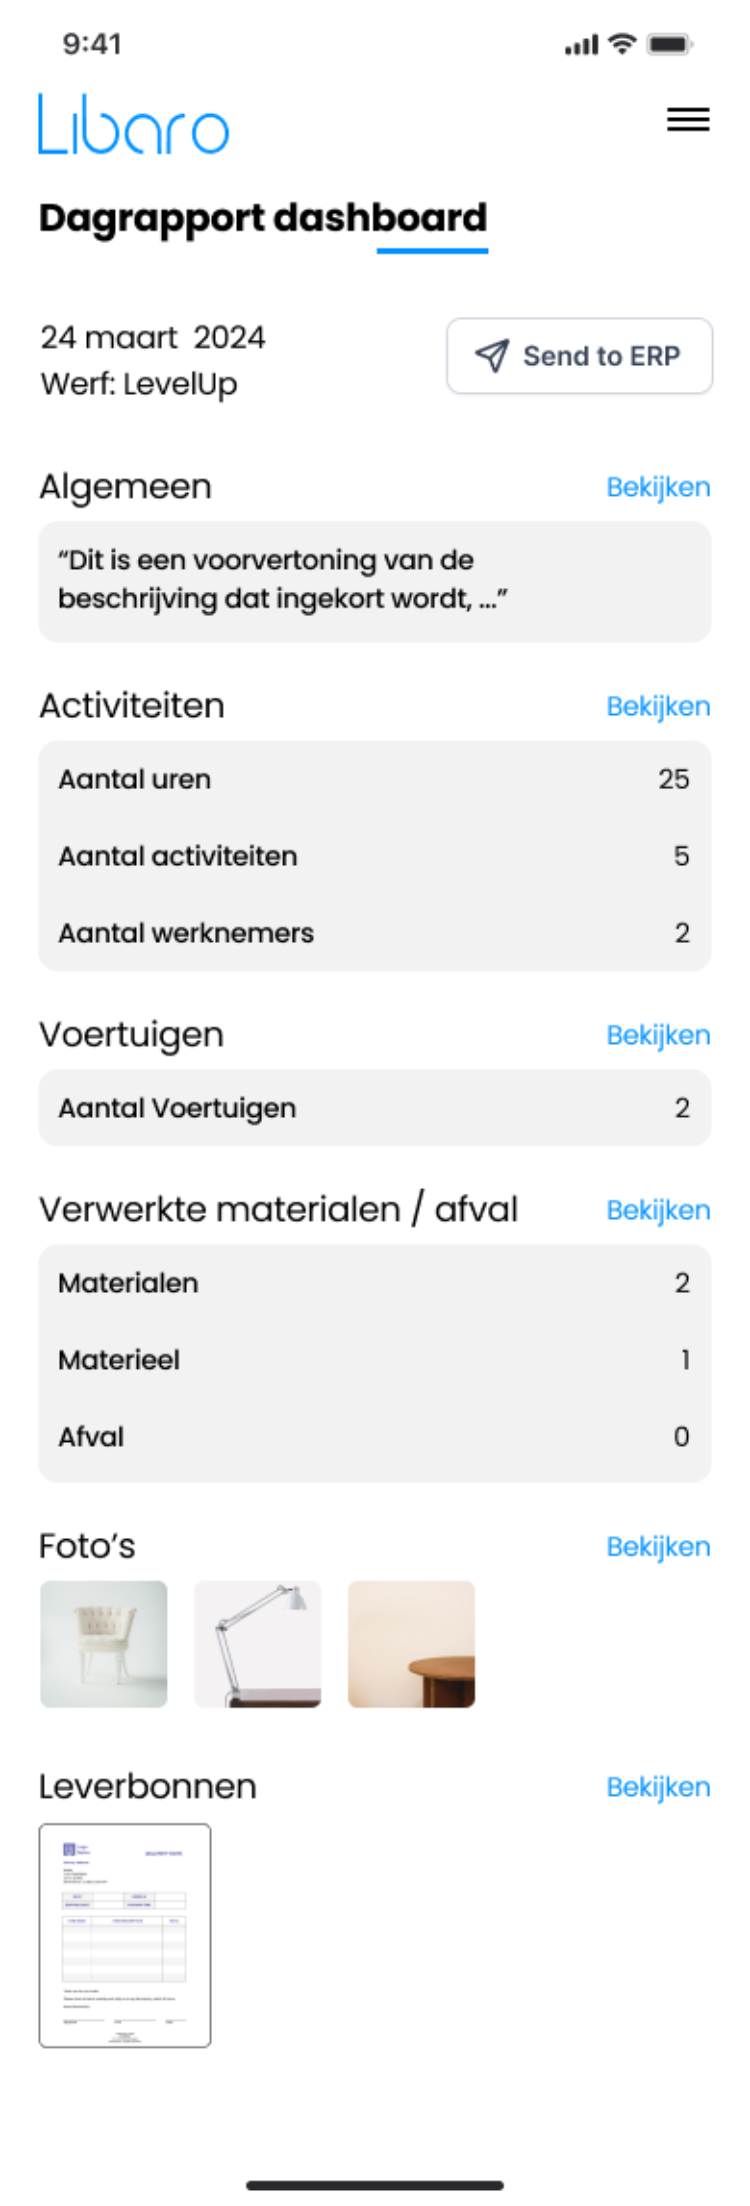The height and width of the screenshot is (2206, 750).
Task: Open the desk lamp photo thumbnail
Action: pyautogui.click(x=258, y=1644)
